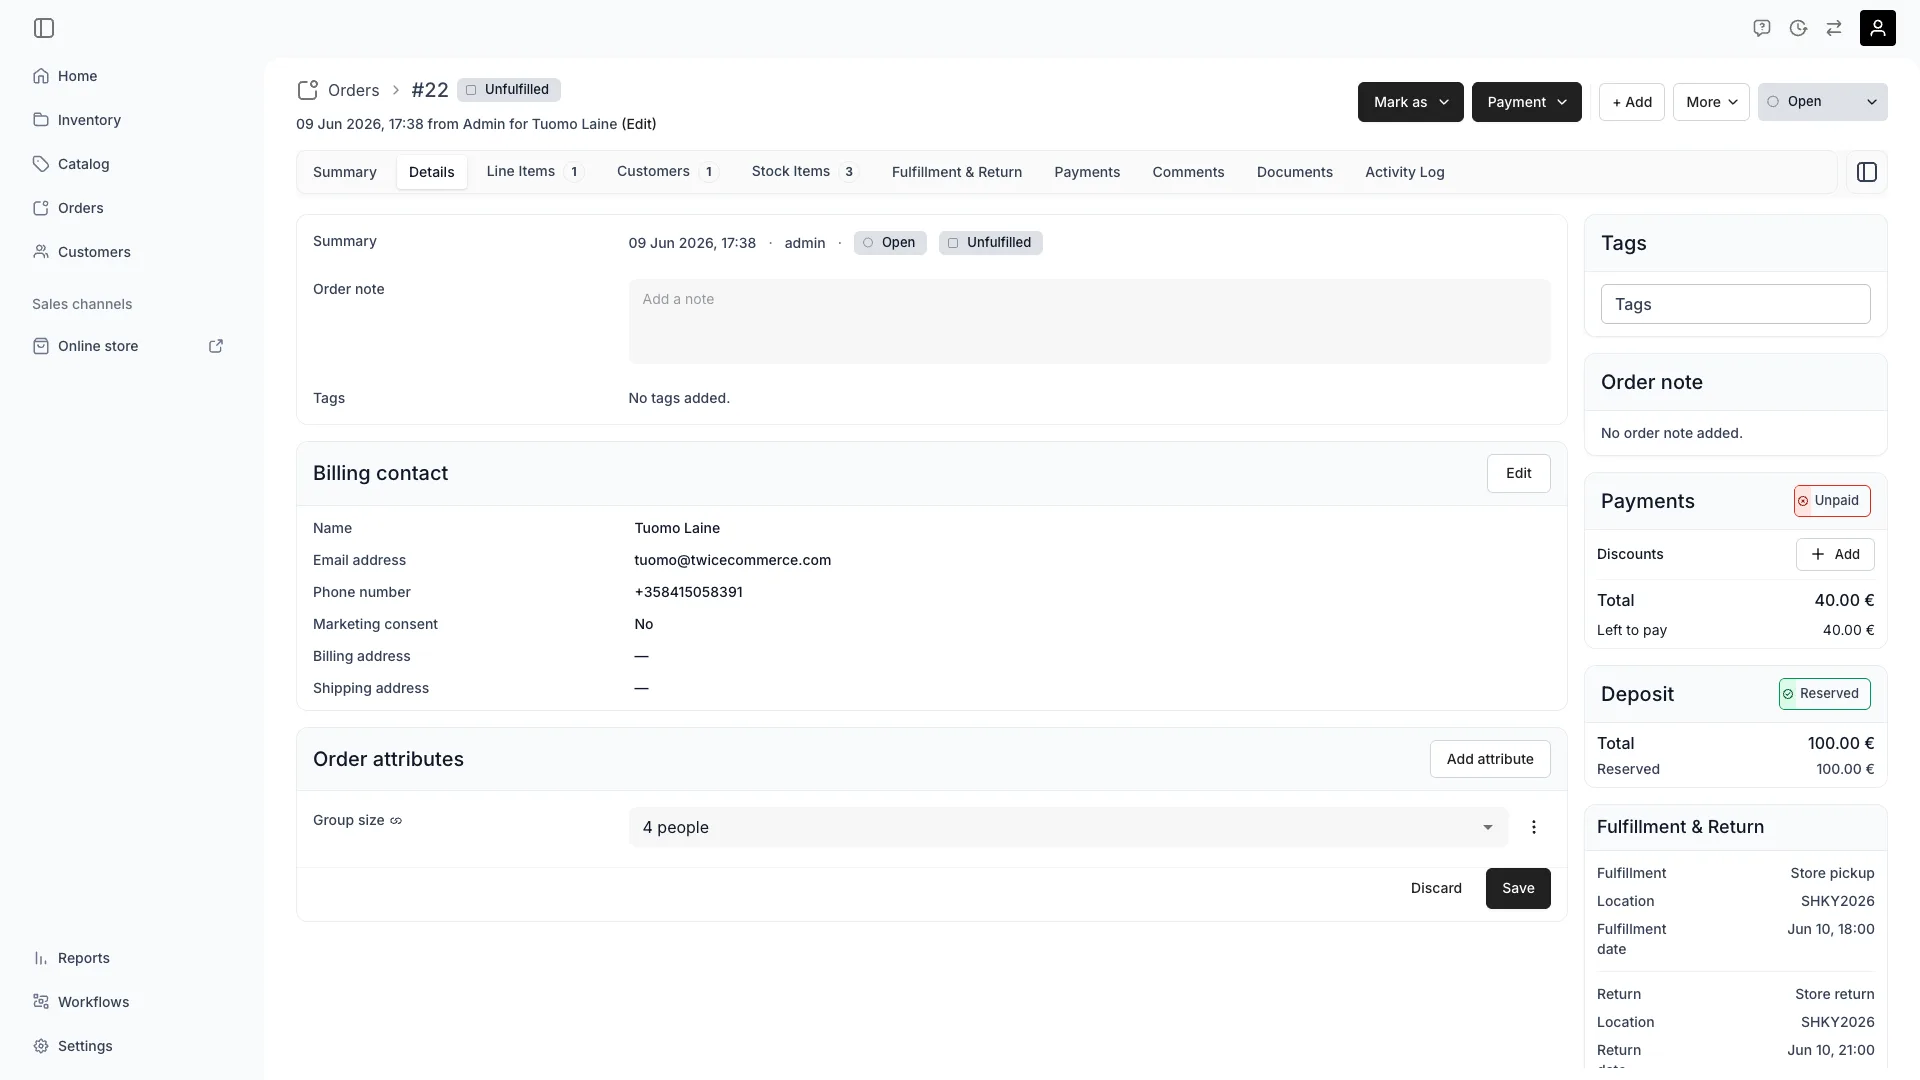Click the link icon next to Group size
Image resolution: width=1920 pixels, height=1080 pixels.
396,821
